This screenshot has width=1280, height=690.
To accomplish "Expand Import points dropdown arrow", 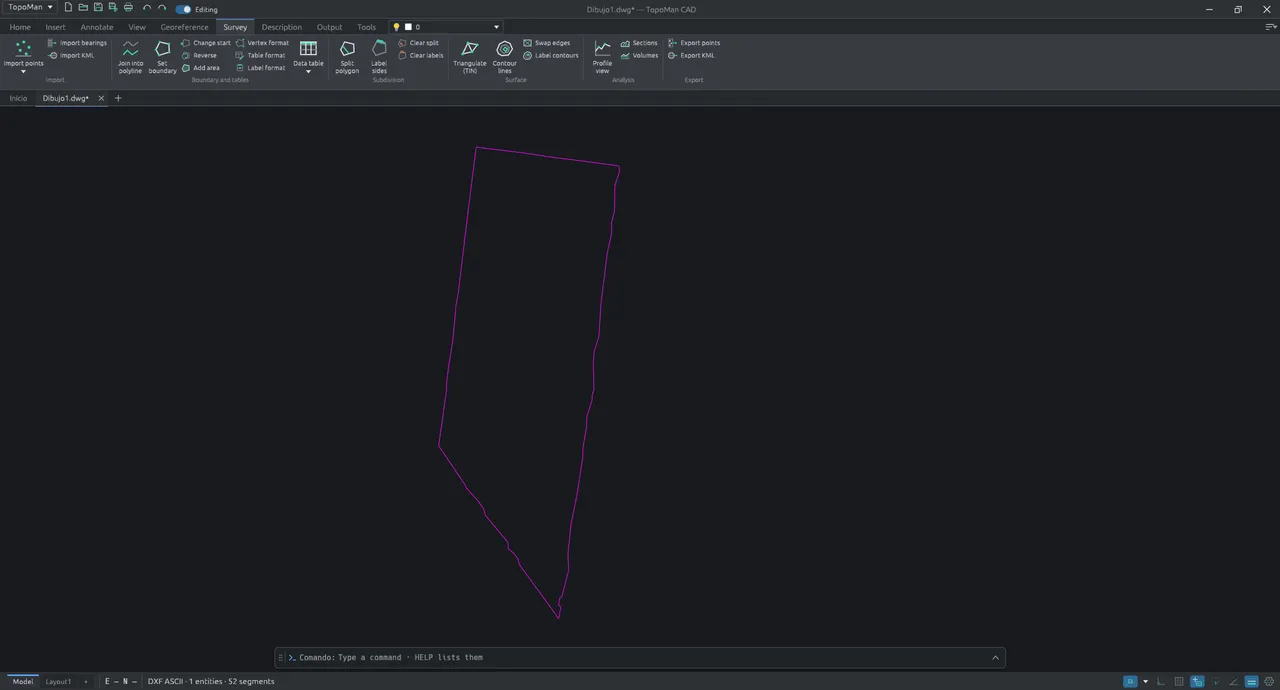I will (x=23, y=72).
